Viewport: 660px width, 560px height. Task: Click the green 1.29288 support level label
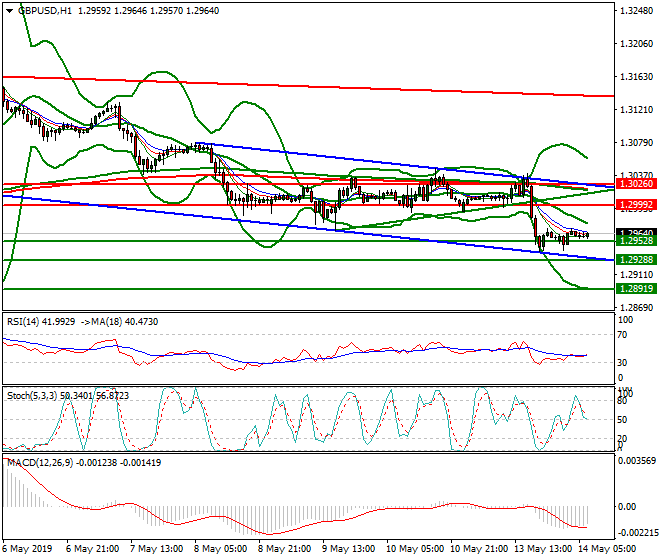(x=636, y=260)
